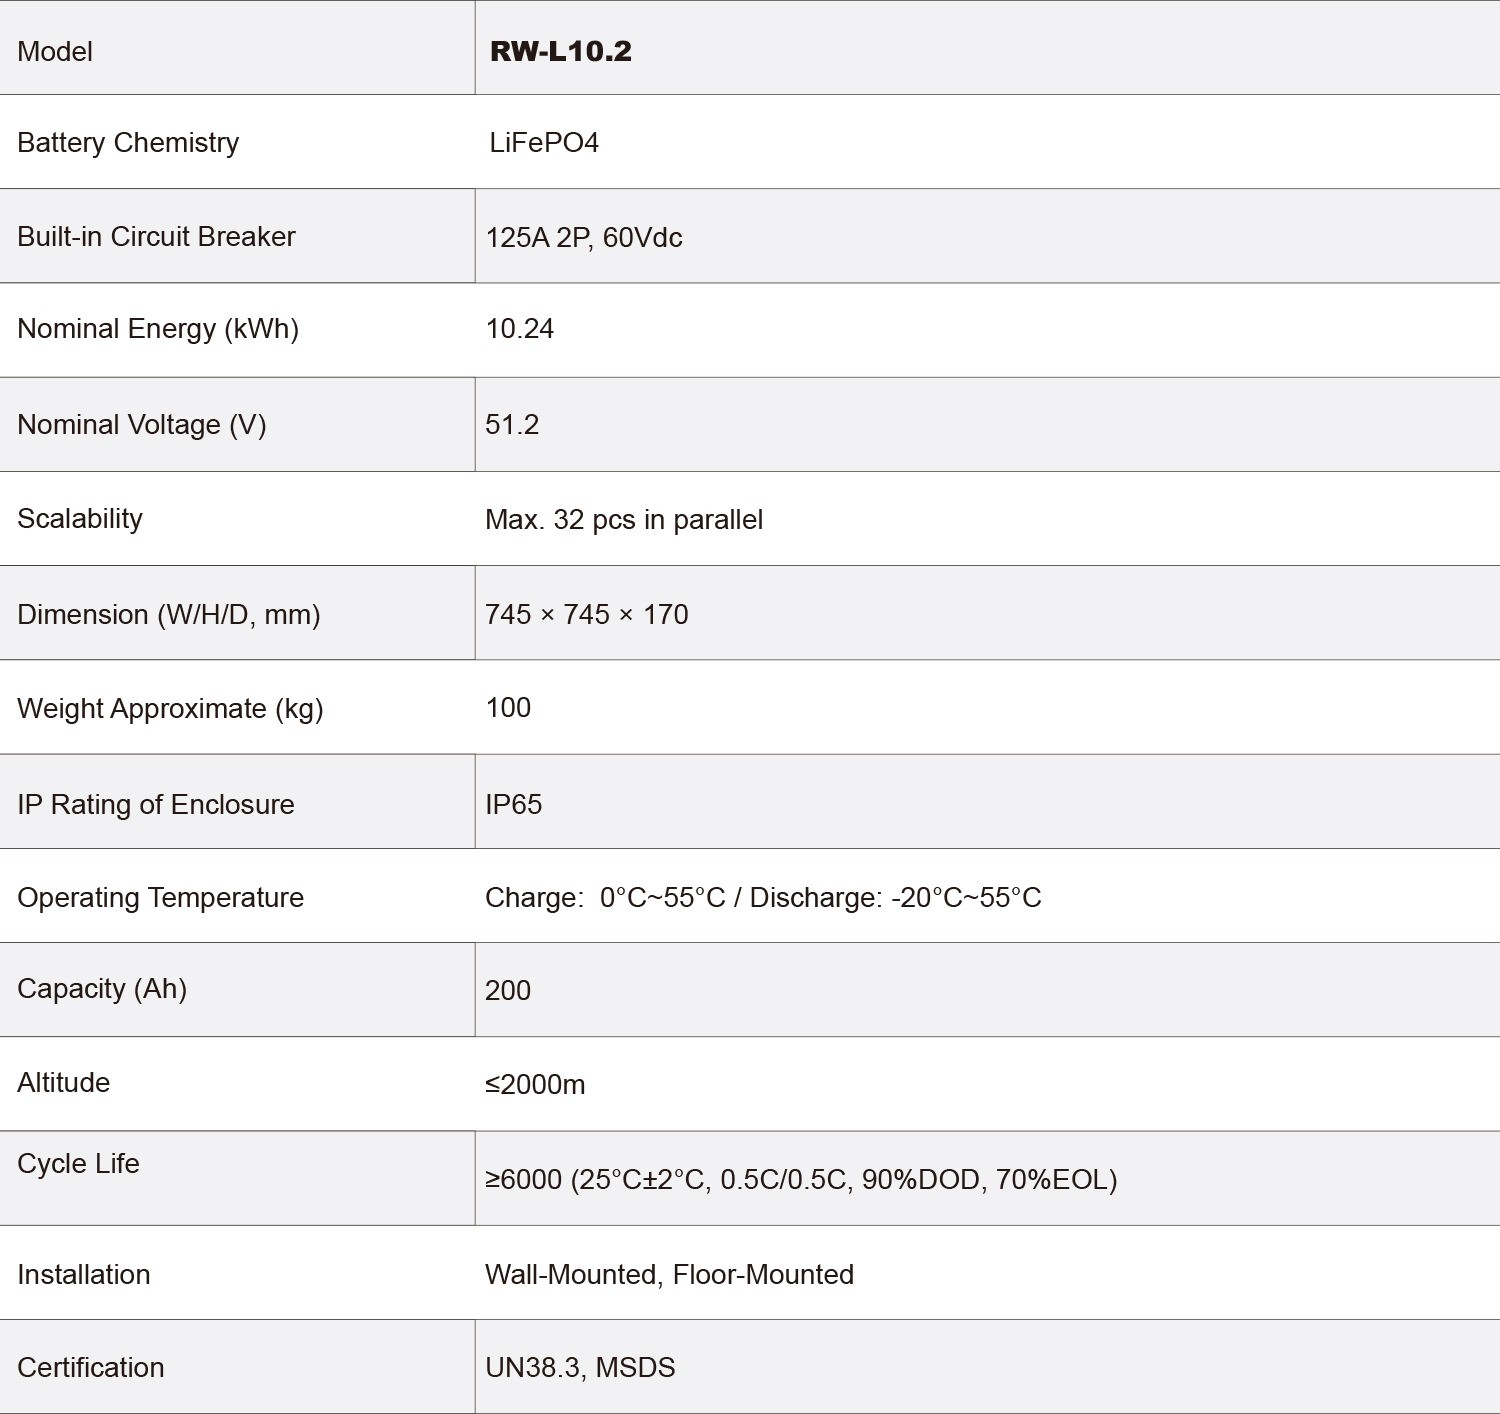Click the 'Battery Chemistry' label
This screenshot has height=1414, width=1500.
click(x=128, y=143)
